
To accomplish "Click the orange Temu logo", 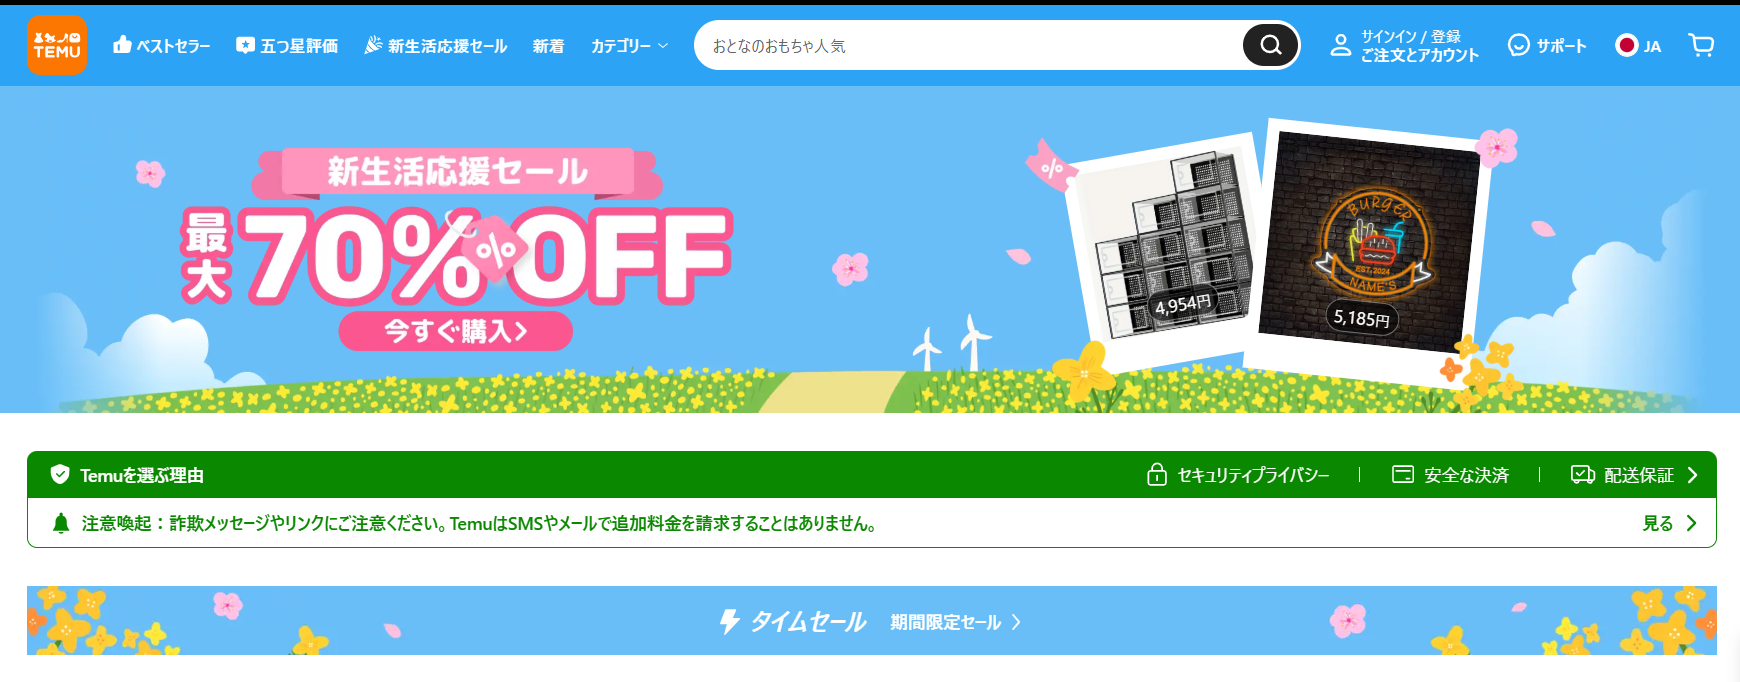I will (x=57, y=45).
